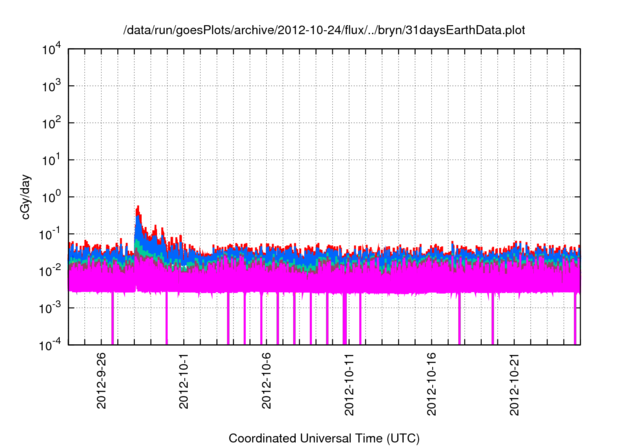
Task: Select the 2012-10-11 date tick label
Action: pyautogui.click(x=349, y=380)
